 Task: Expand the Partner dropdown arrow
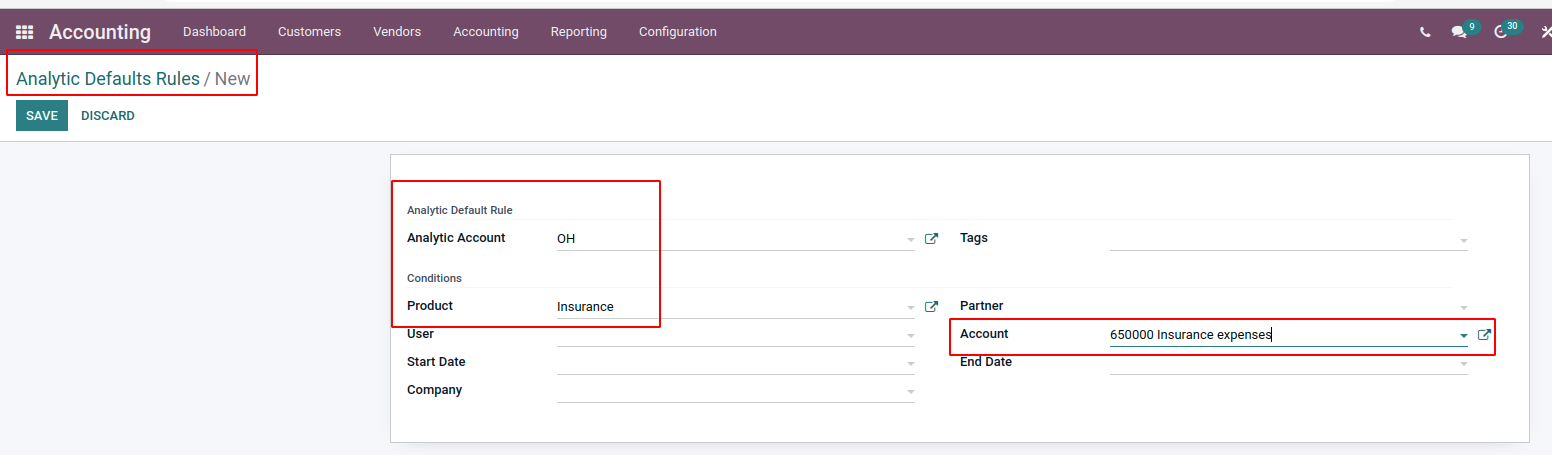pos(1463,308)
